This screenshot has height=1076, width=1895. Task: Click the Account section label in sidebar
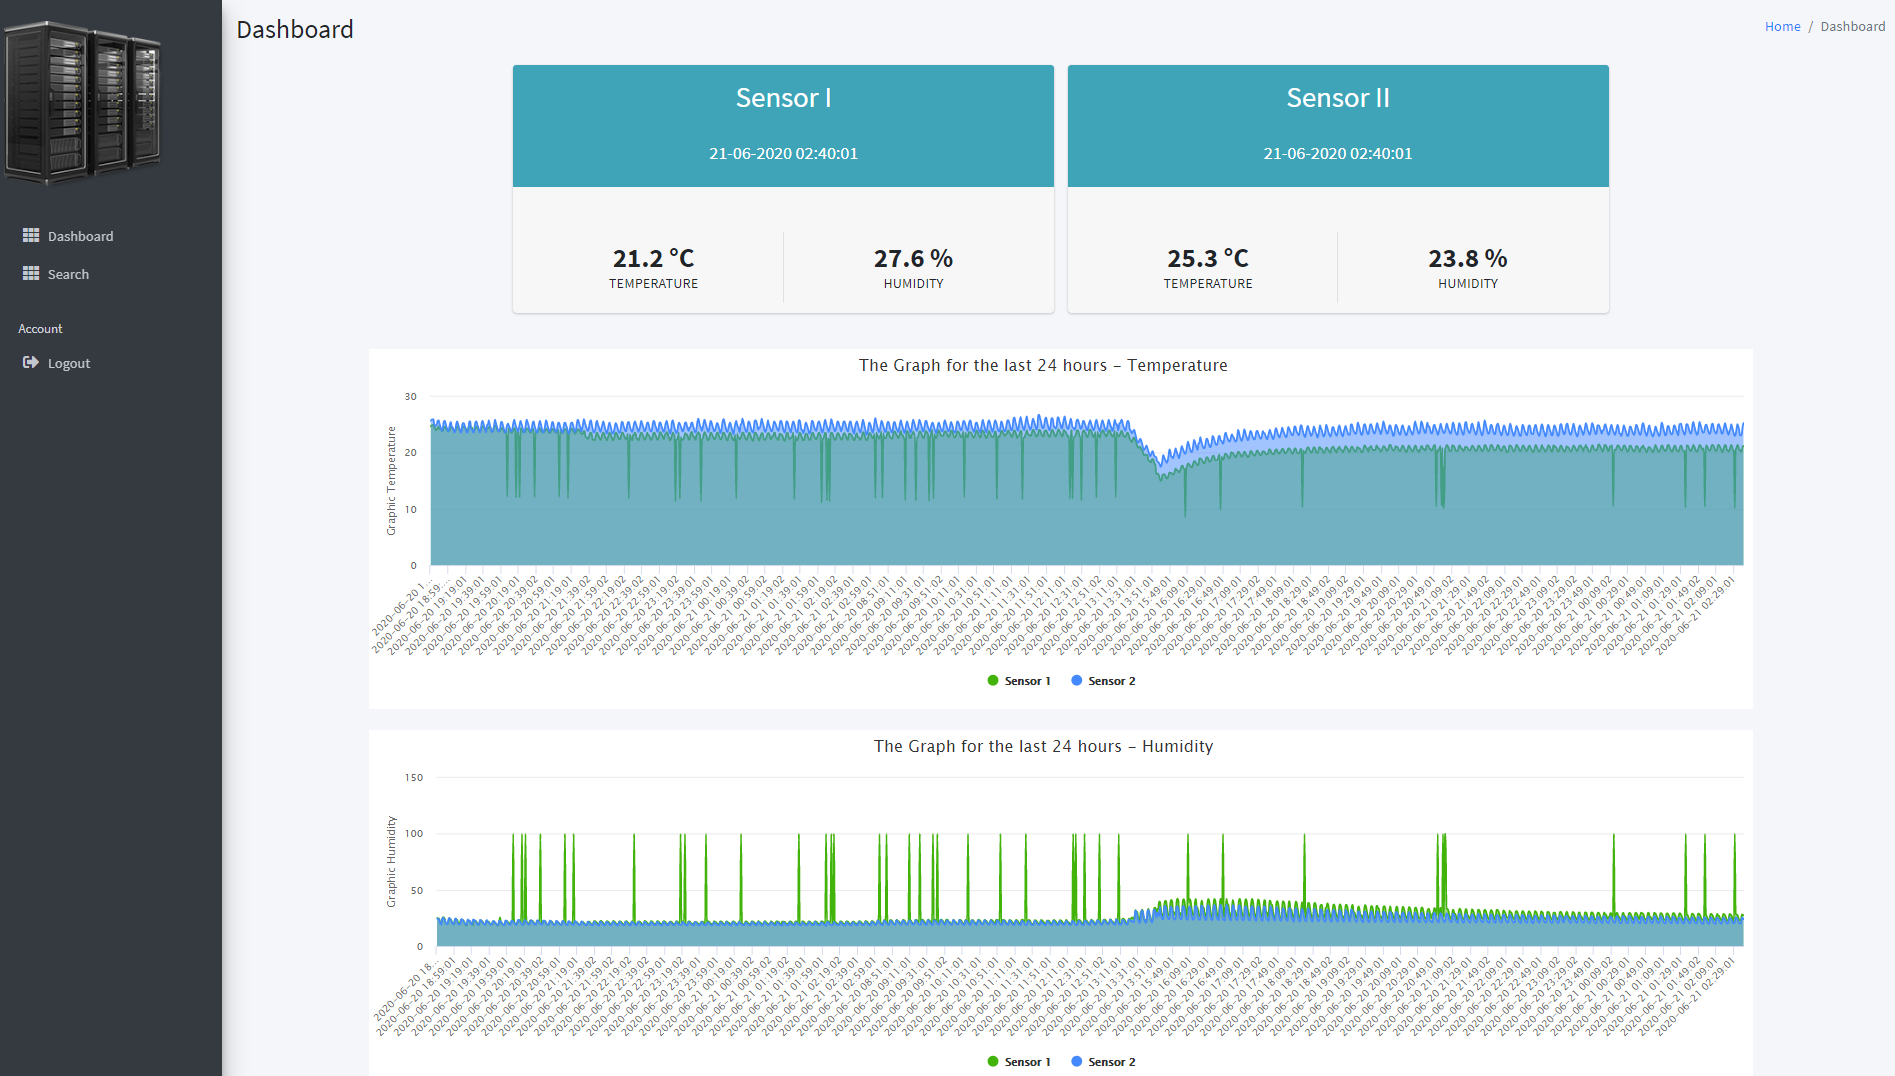click(x=40, y=329)
